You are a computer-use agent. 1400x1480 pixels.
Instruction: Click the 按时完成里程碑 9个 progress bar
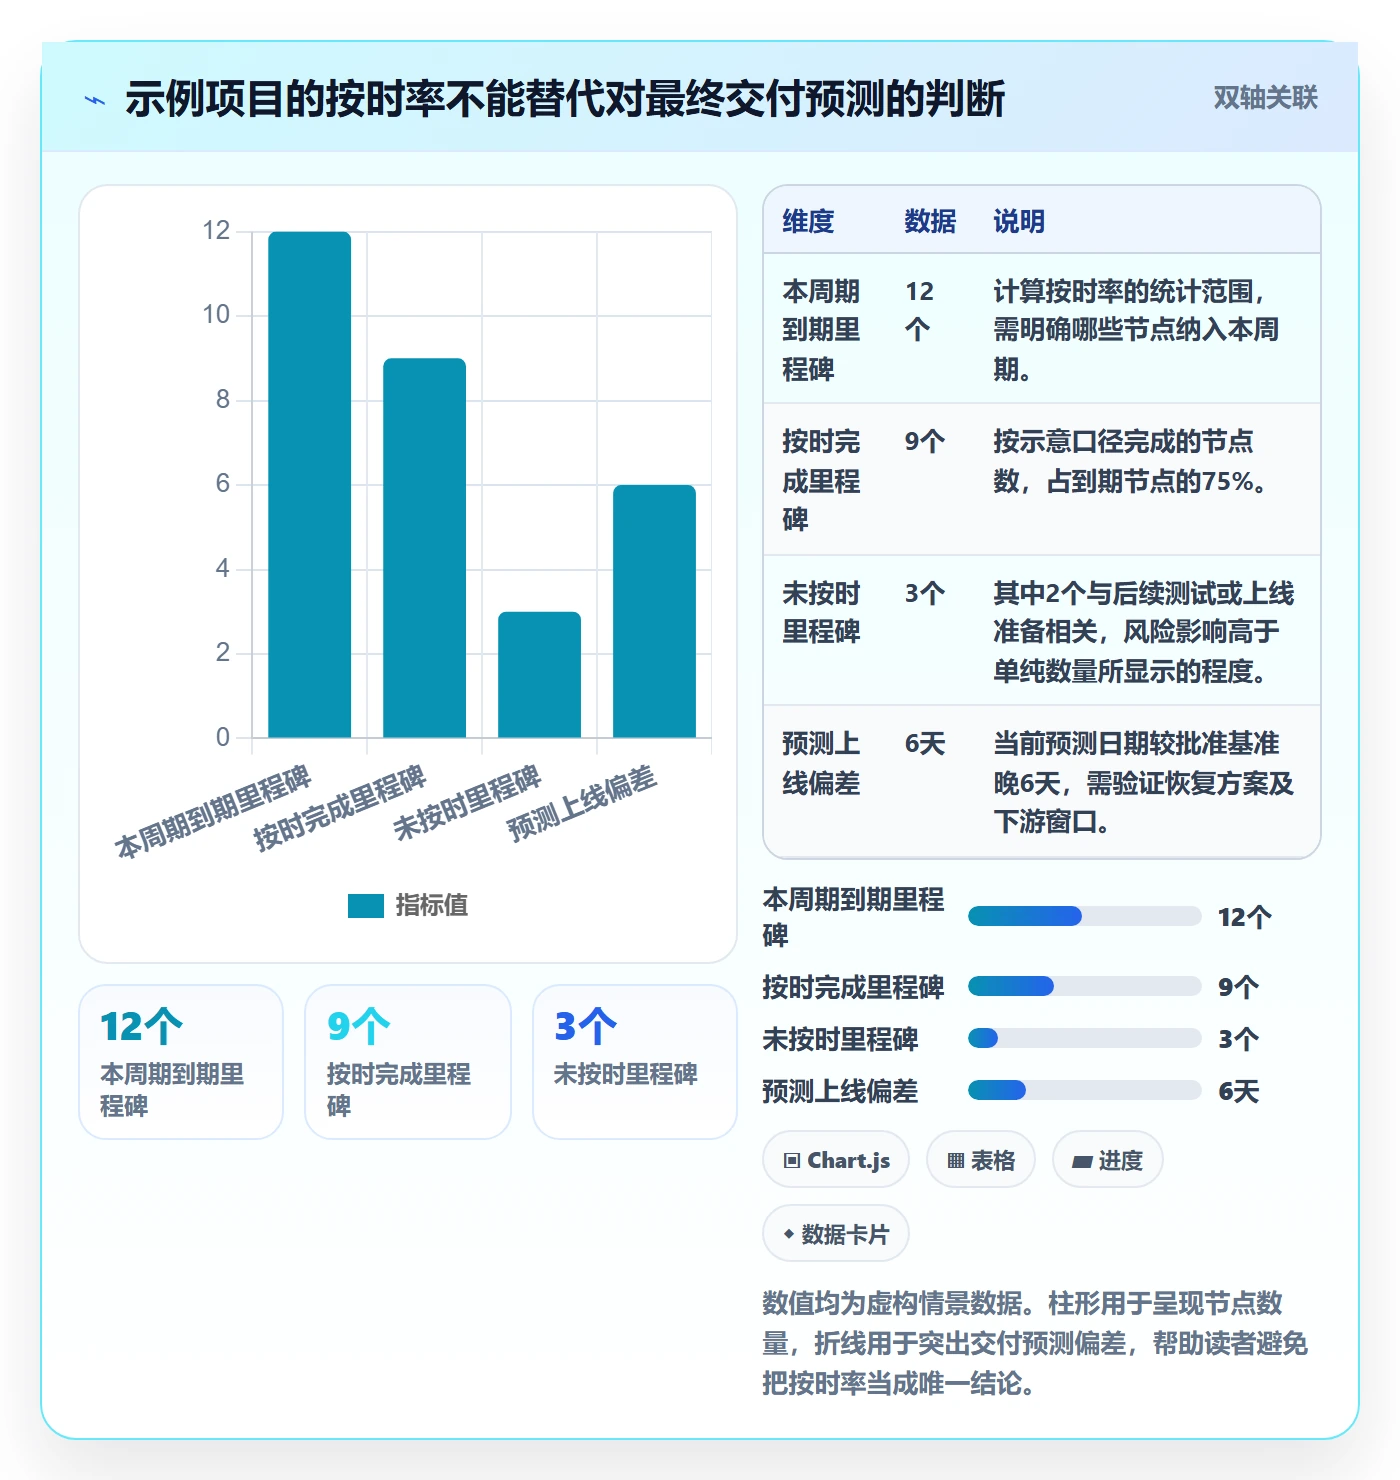(1084, 987)
